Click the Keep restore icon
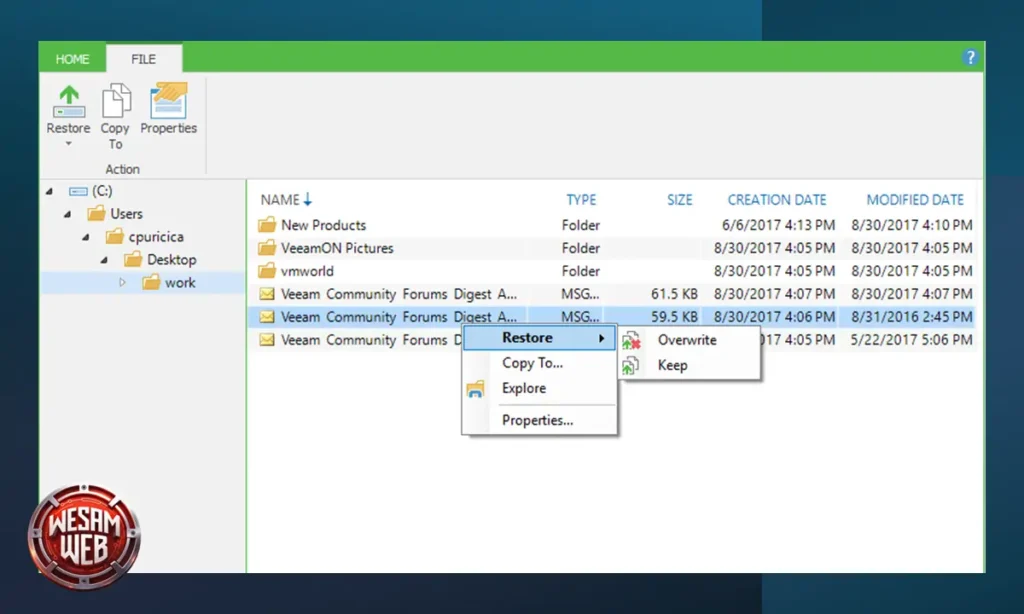 (632, 364)
